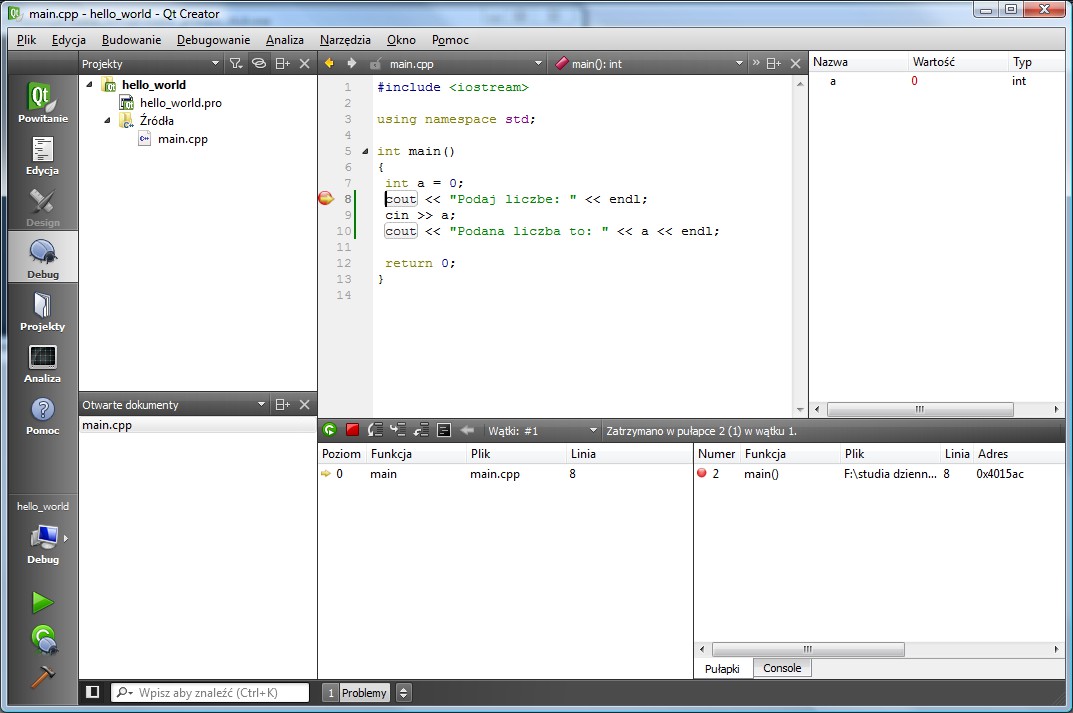Open the Analiza menu in menu bar
Image resolution: width=1073 pixels, height=713 pixels.
pos(285,40)
